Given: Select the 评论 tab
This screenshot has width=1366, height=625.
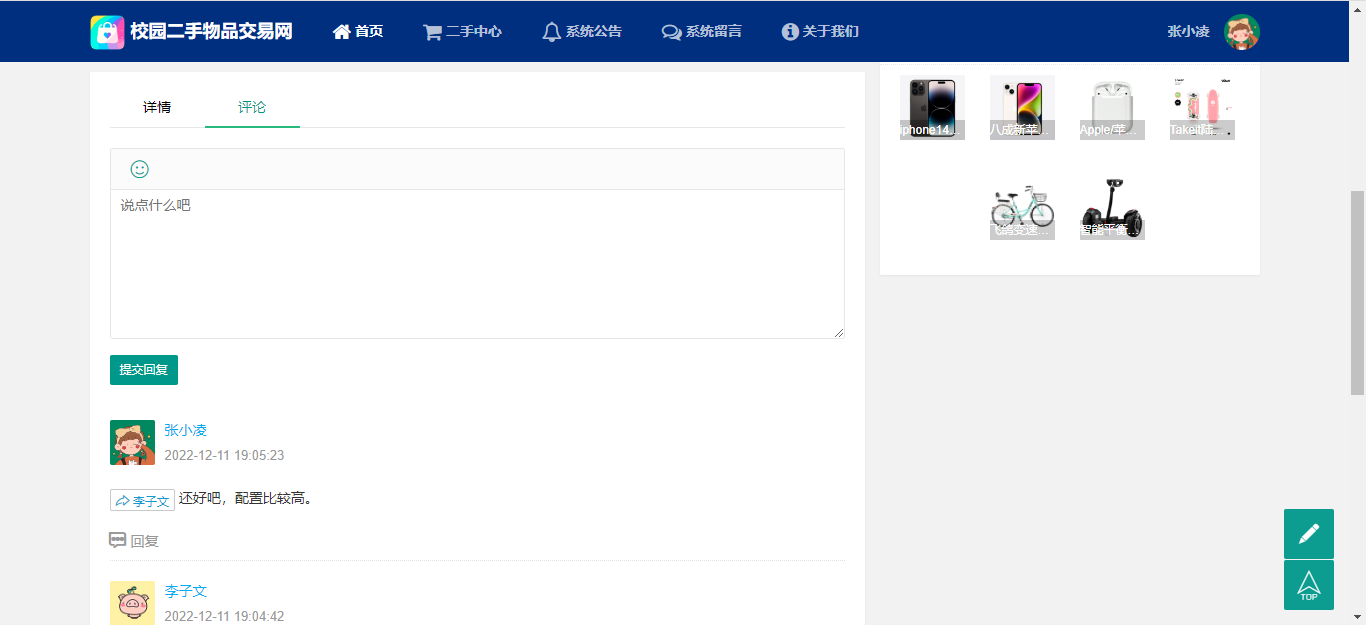Looking at the screenshot, I should pos(252,107).
